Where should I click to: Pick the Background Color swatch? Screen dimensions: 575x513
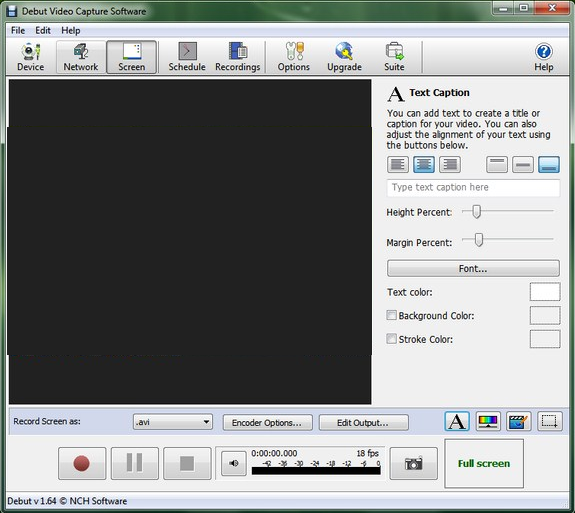coord(545,315)
